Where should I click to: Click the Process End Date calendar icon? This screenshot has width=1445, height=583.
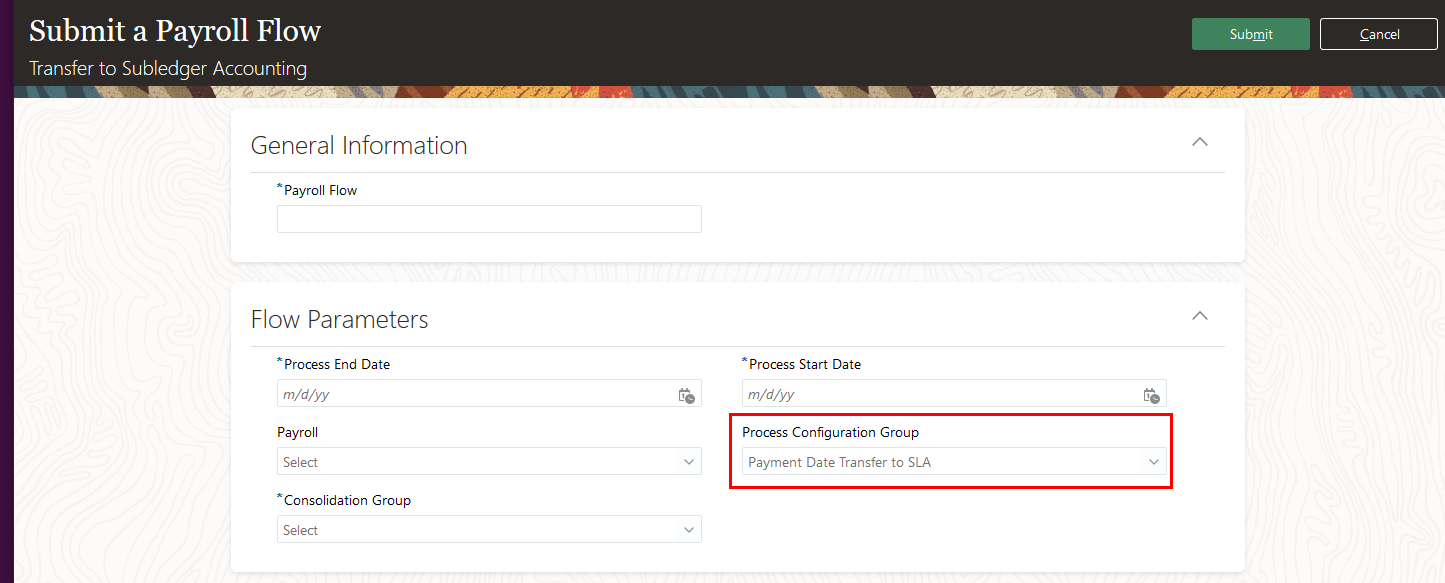click(686, 395)
